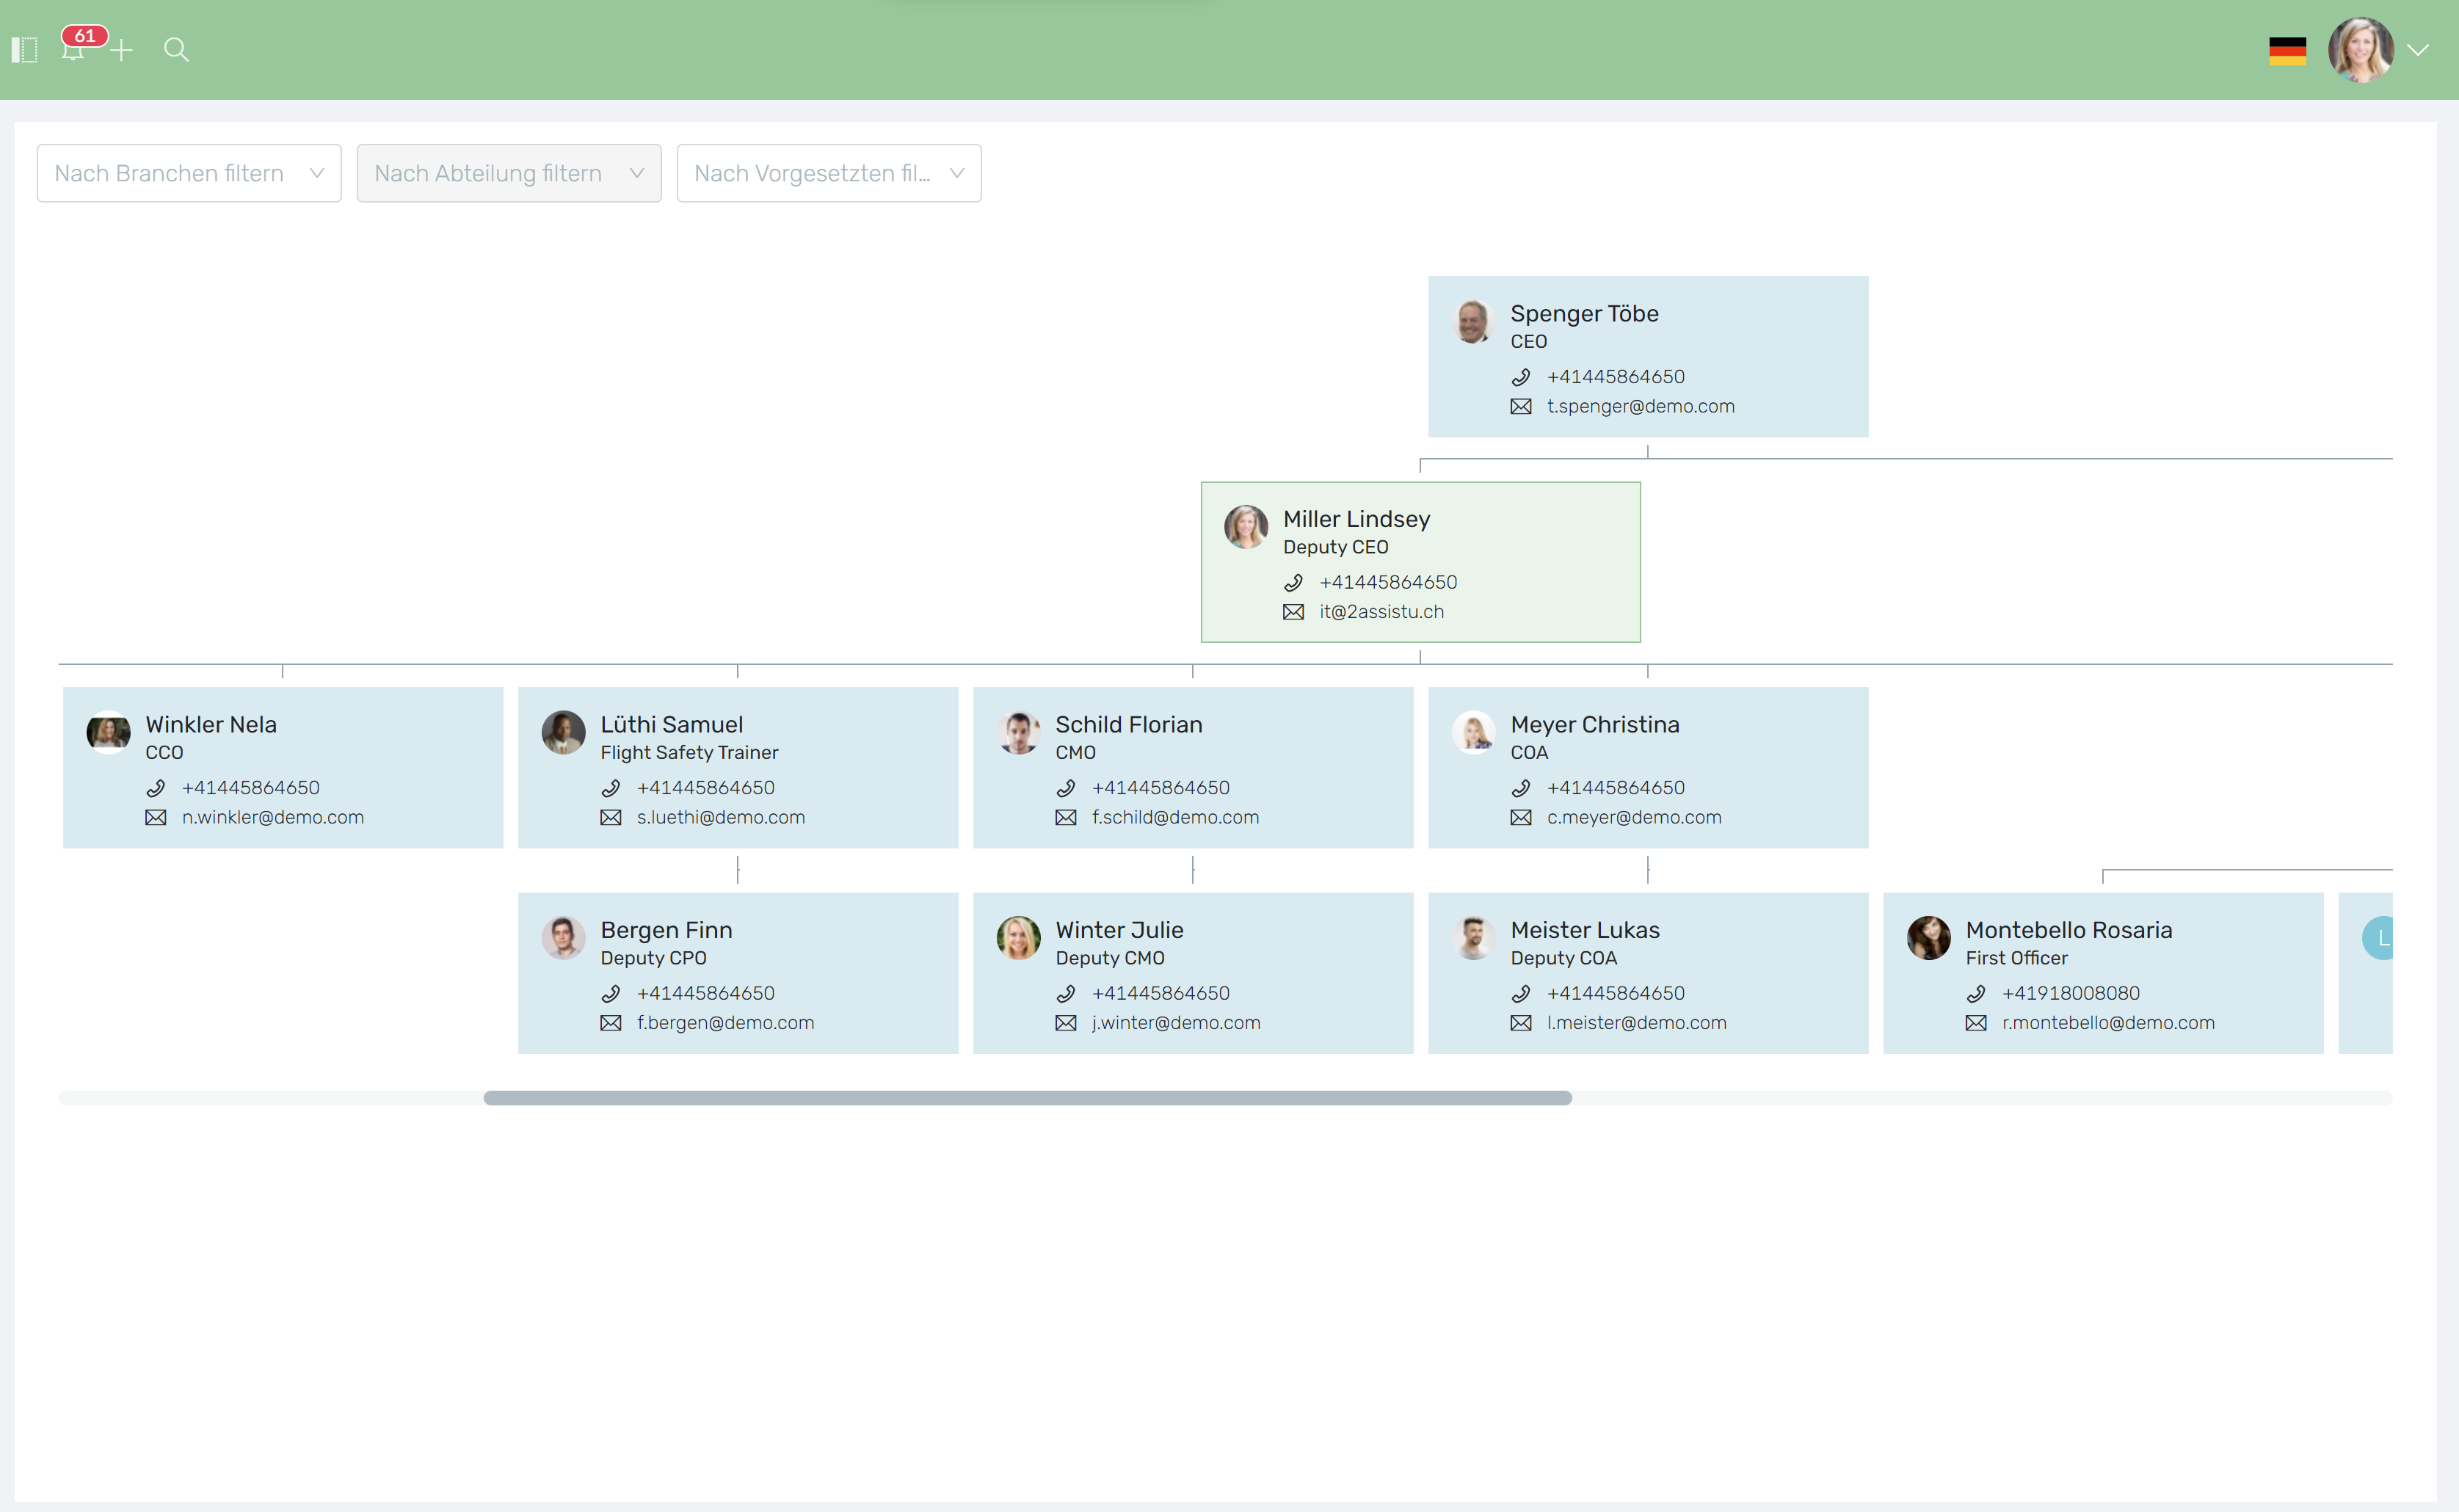Open email s.luethi@demo.com
2459x1512 pixels.
pos(720,818)
